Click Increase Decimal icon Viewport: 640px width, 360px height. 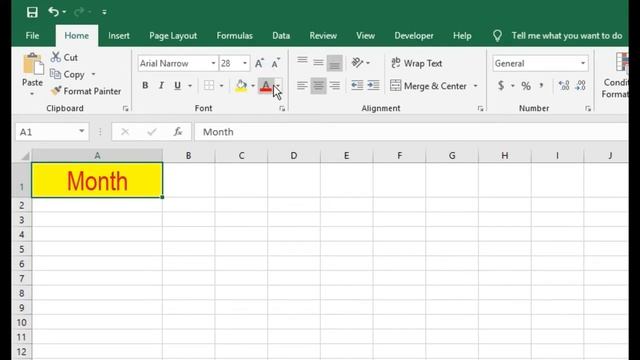(x=564, y=85)
